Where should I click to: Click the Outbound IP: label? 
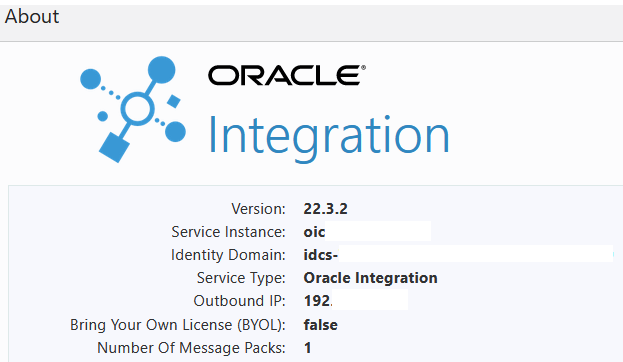coord(240,301)
